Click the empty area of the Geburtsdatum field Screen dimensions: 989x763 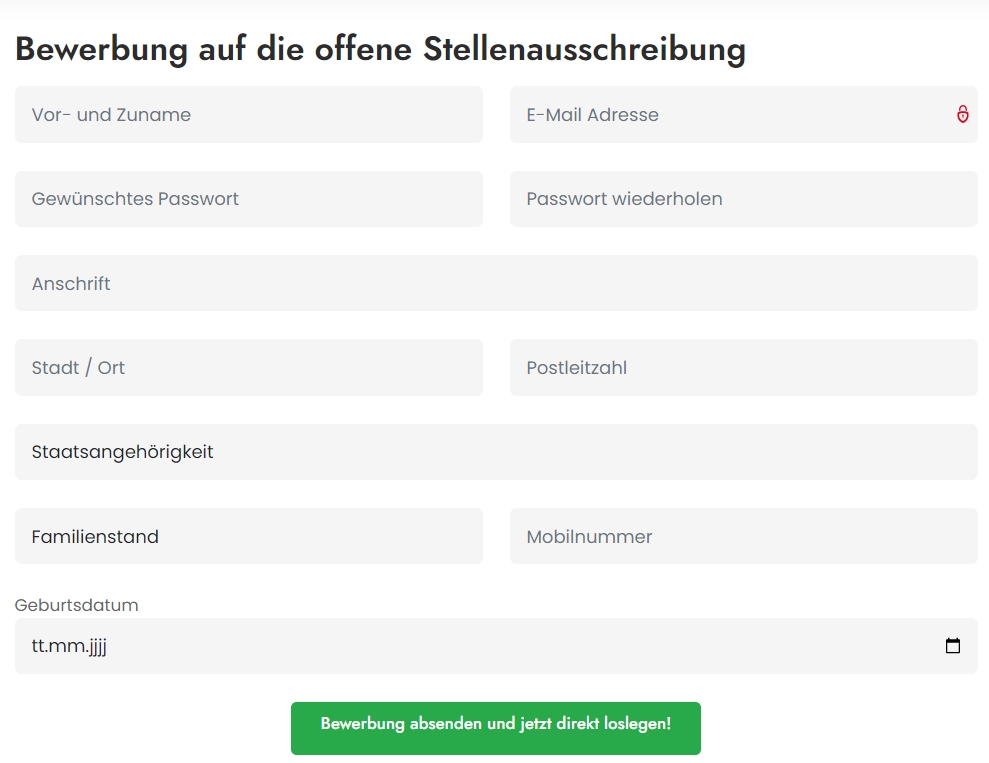click(x=524, y=646)
